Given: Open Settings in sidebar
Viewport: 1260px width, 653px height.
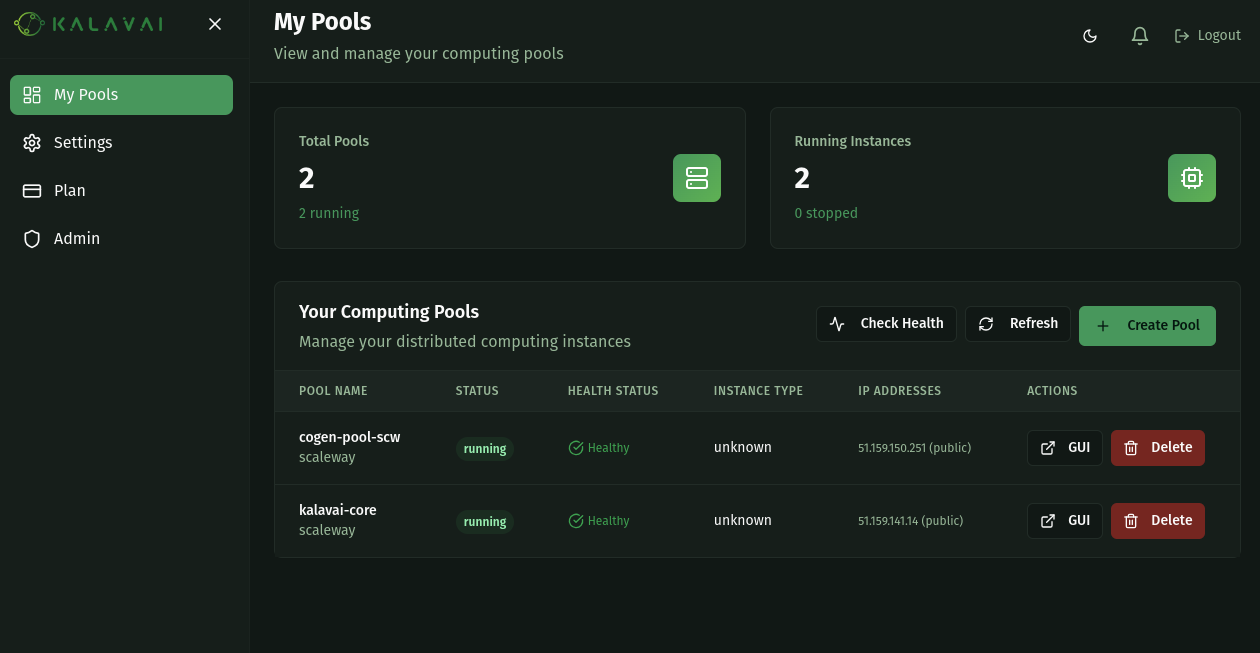Looking at the screenshot, I should click(121, 143).
